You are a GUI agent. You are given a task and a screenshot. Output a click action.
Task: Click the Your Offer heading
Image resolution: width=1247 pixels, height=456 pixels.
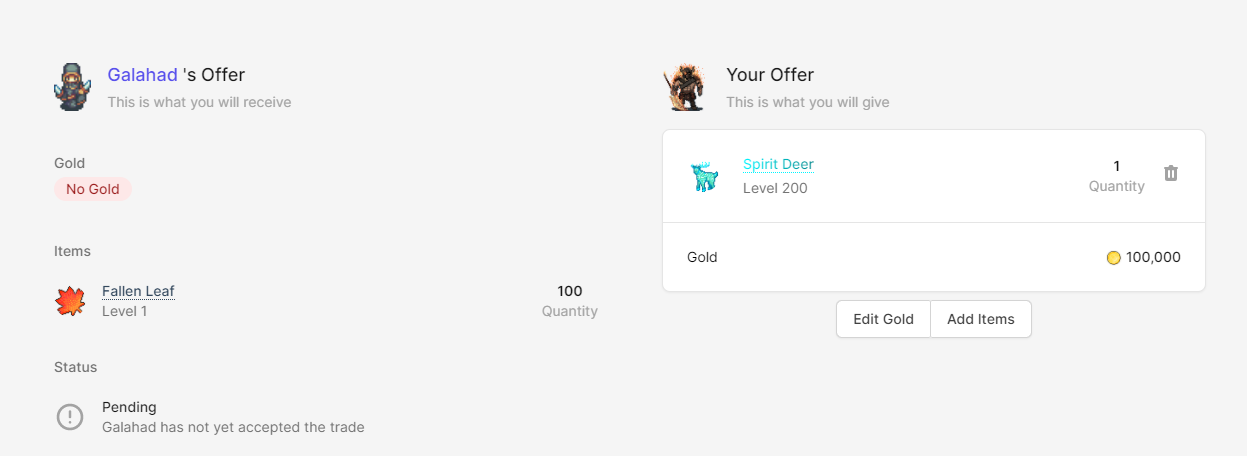coord(770,75)
